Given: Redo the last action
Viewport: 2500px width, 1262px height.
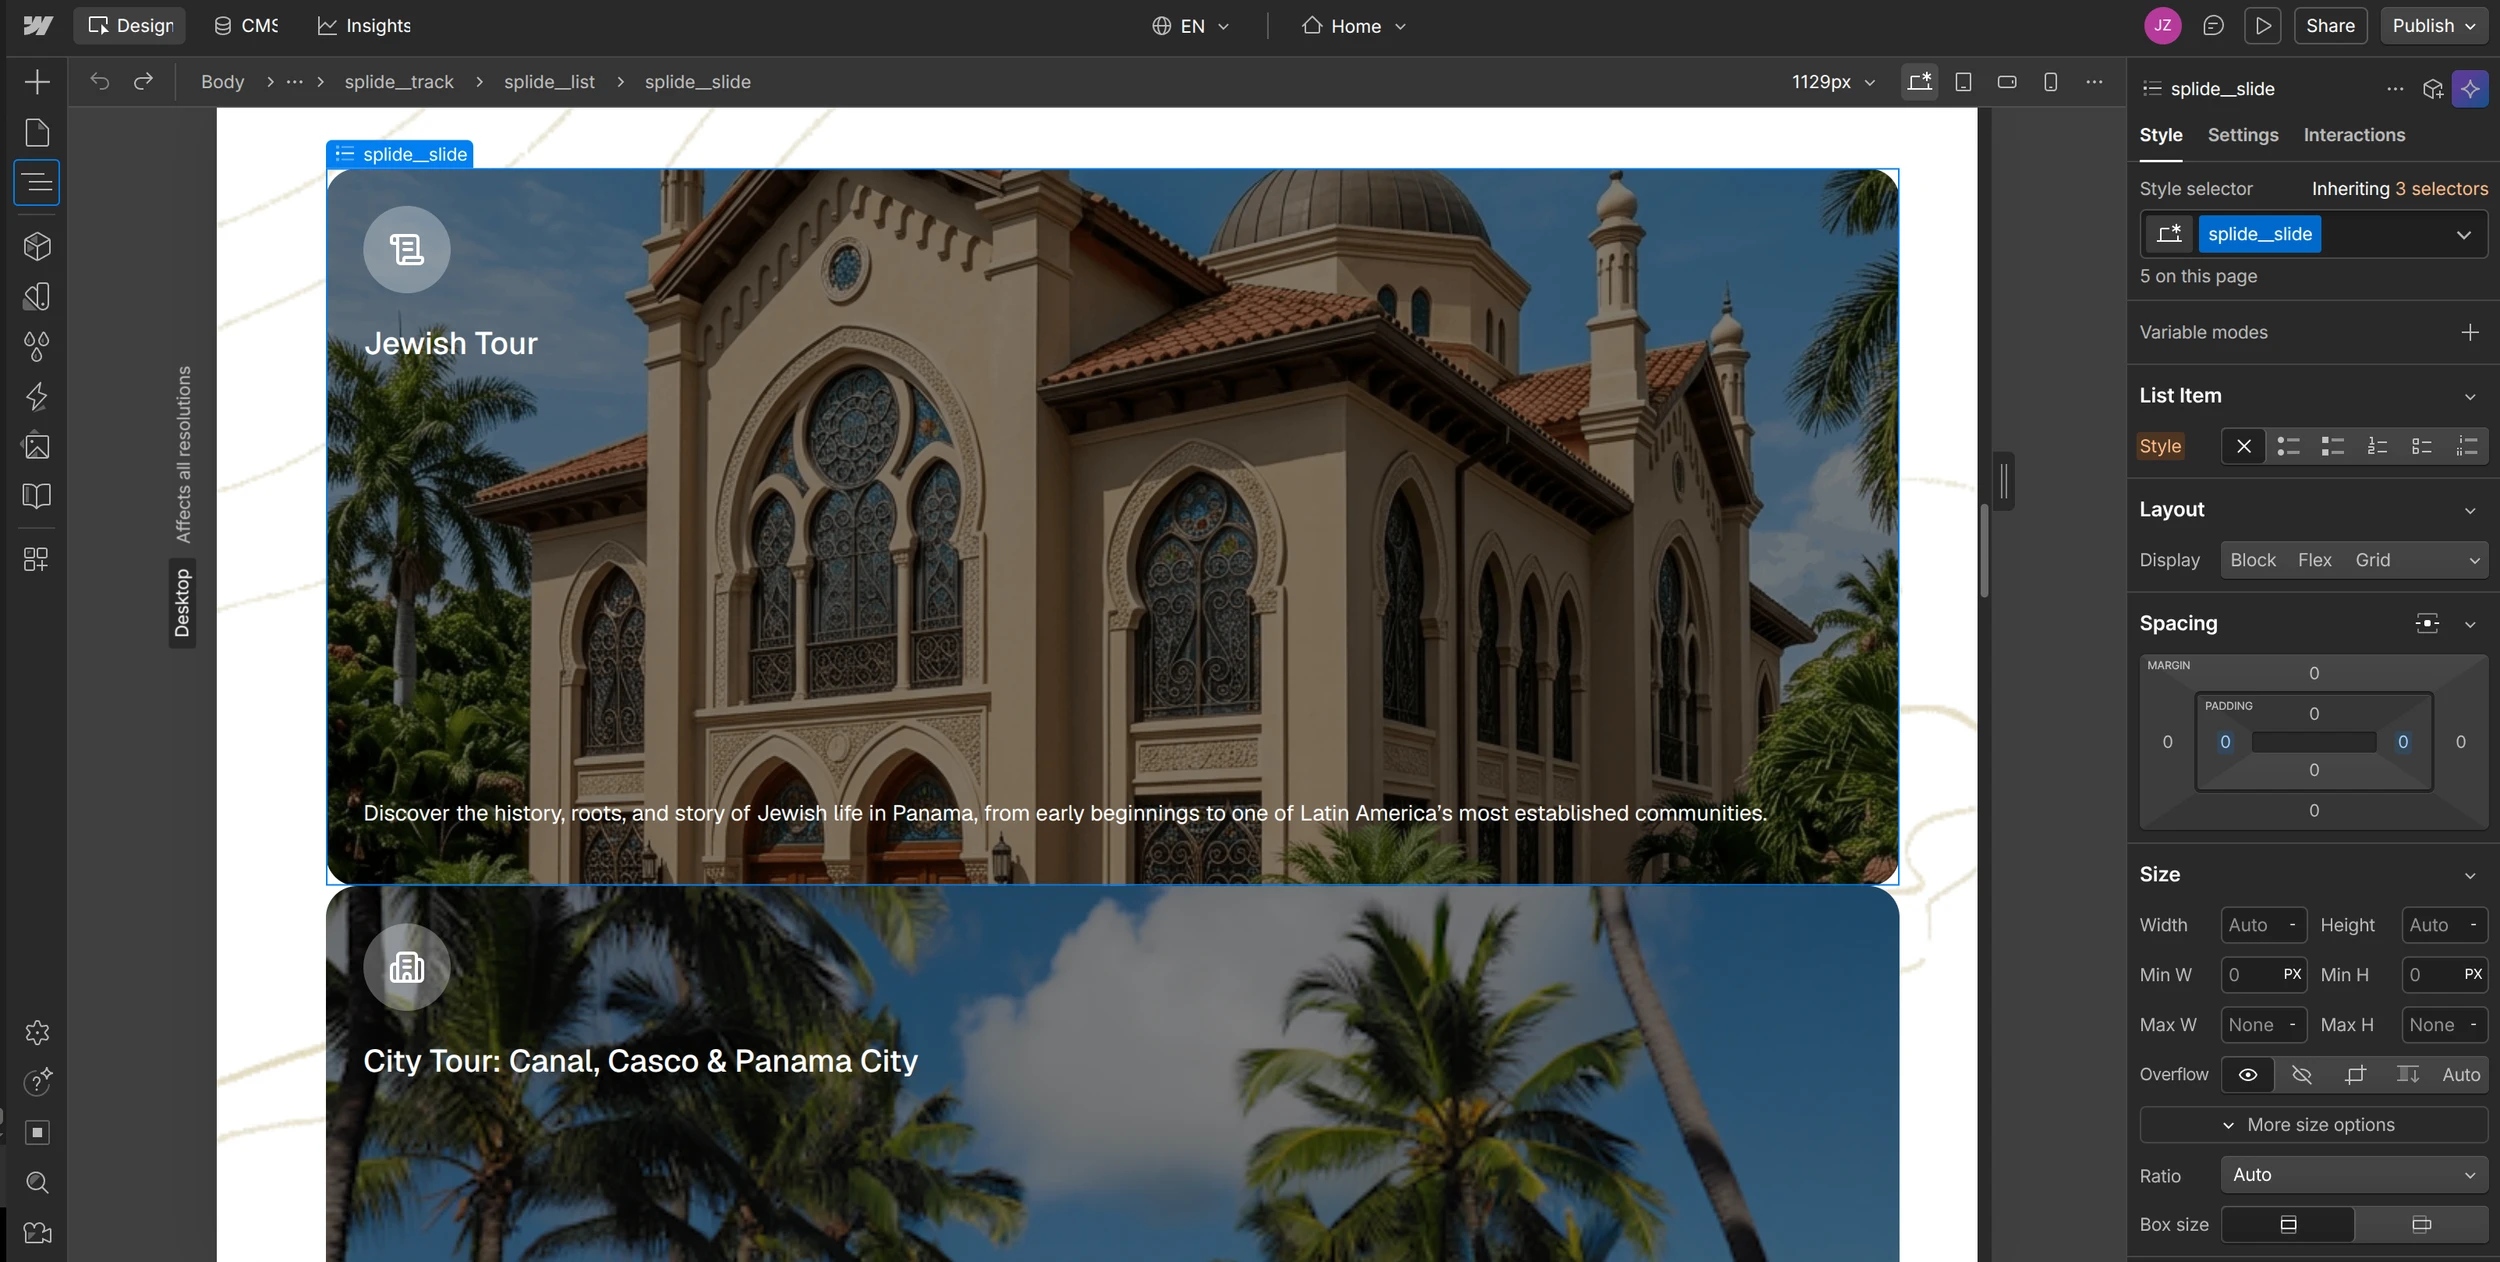Looking at the screenshot, I should (144, 81).
